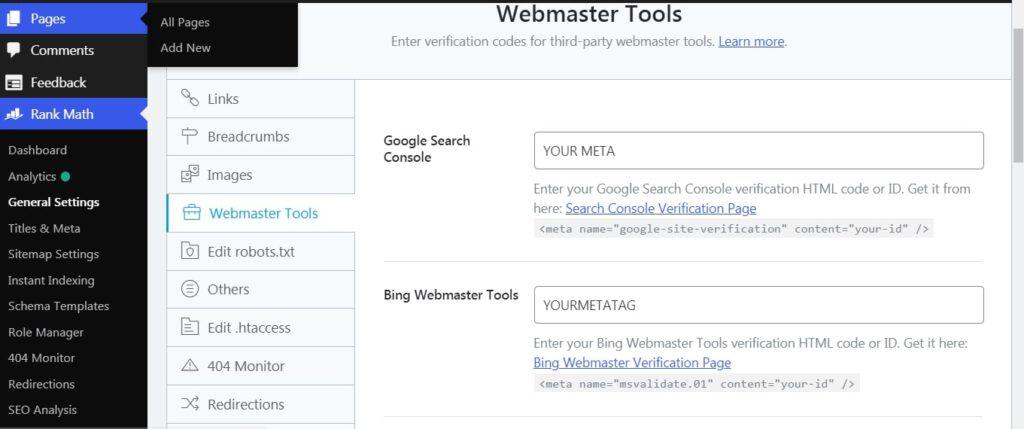
Task: Click the Rank Math chart icon
Action: (x=14, y=114)
